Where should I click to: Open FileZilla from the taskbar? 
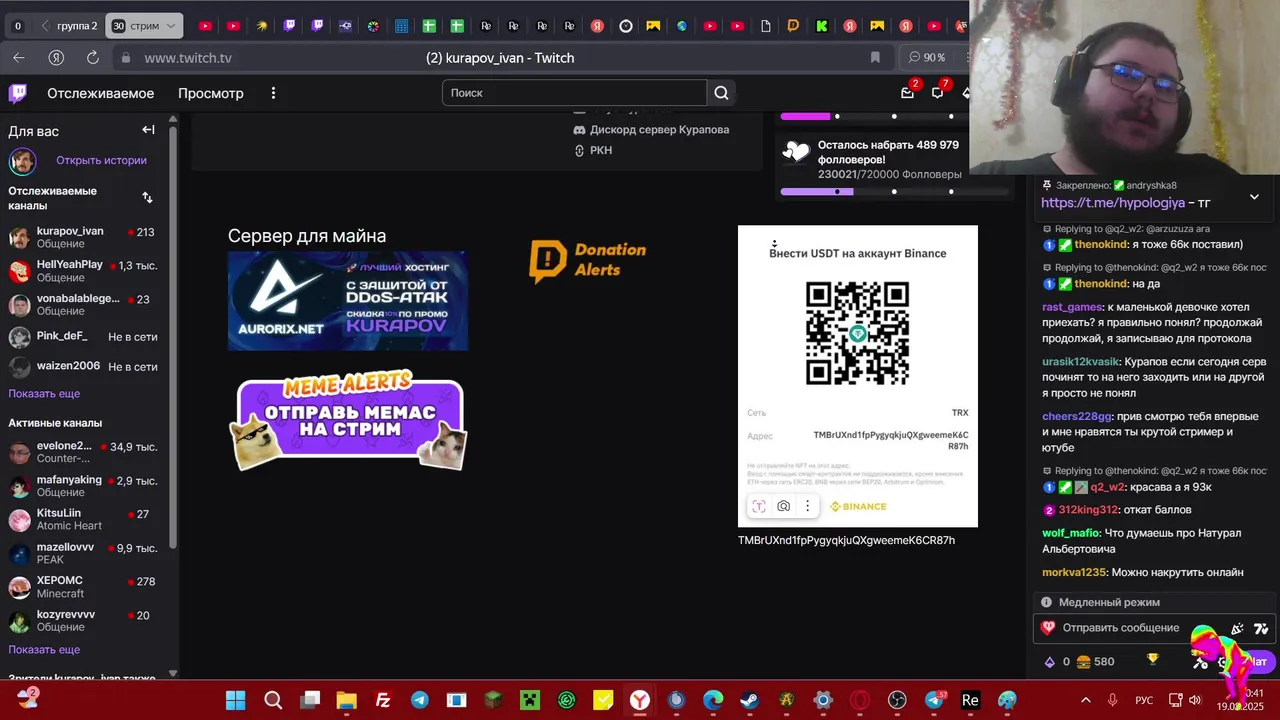pos(383,700)
